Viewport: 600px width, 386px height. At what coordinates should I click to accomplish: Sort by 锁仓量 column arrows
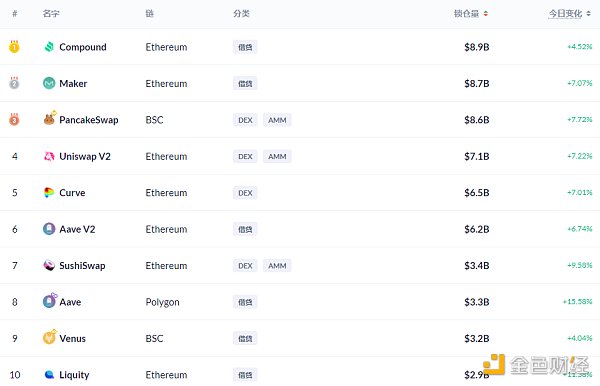486,14
